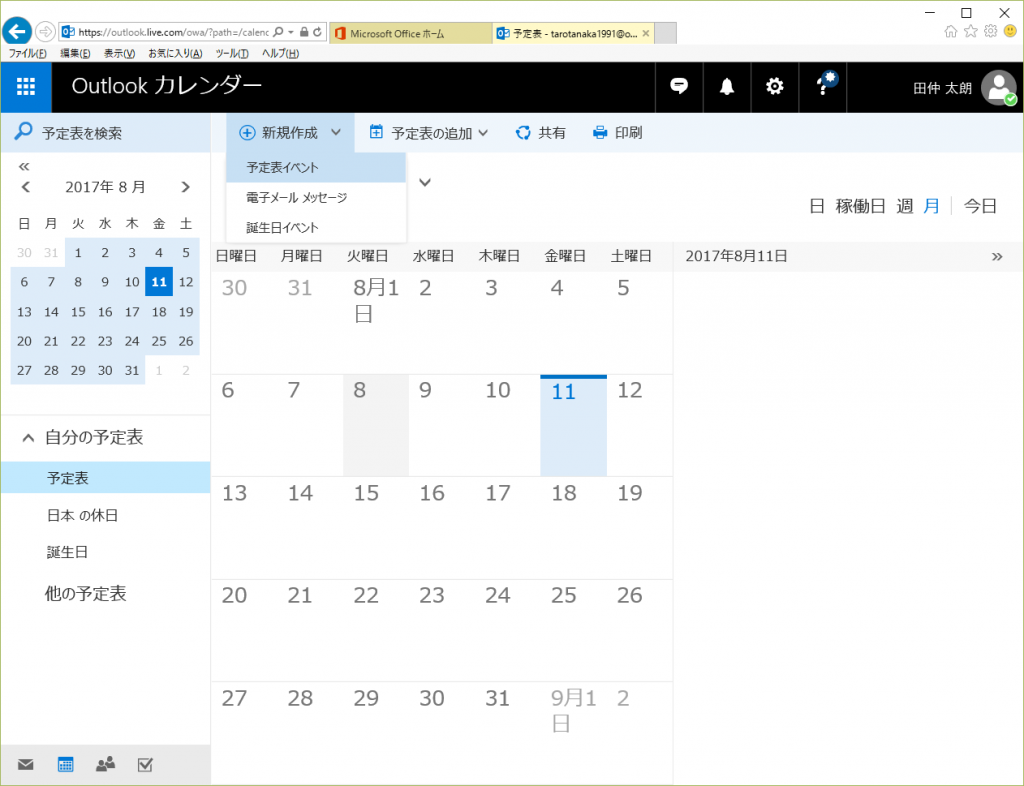Switch to 週 week view

point(904,206)
